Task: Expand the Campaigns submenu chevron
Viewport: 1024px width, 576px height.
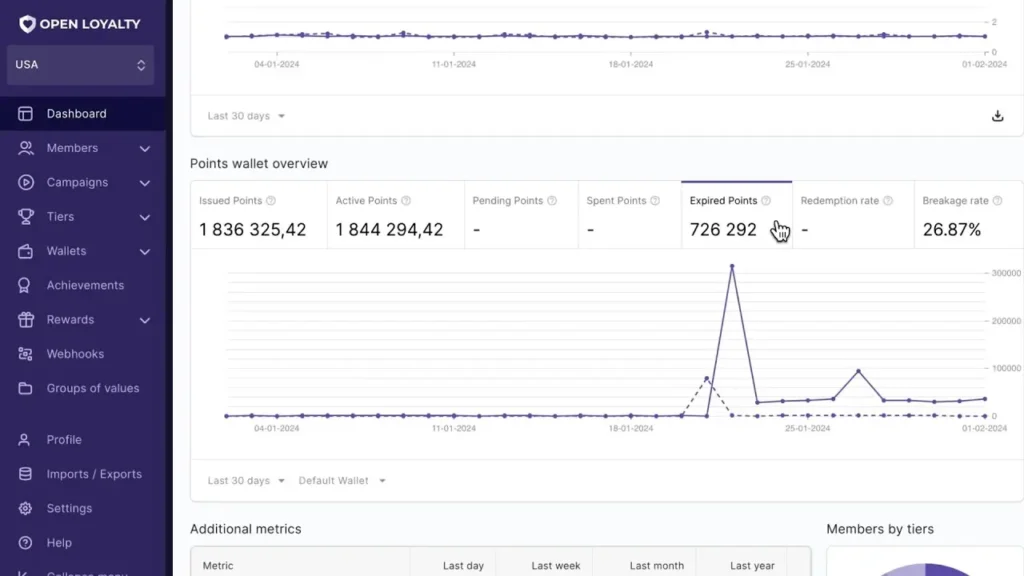Action: click(x=145, y=183)
